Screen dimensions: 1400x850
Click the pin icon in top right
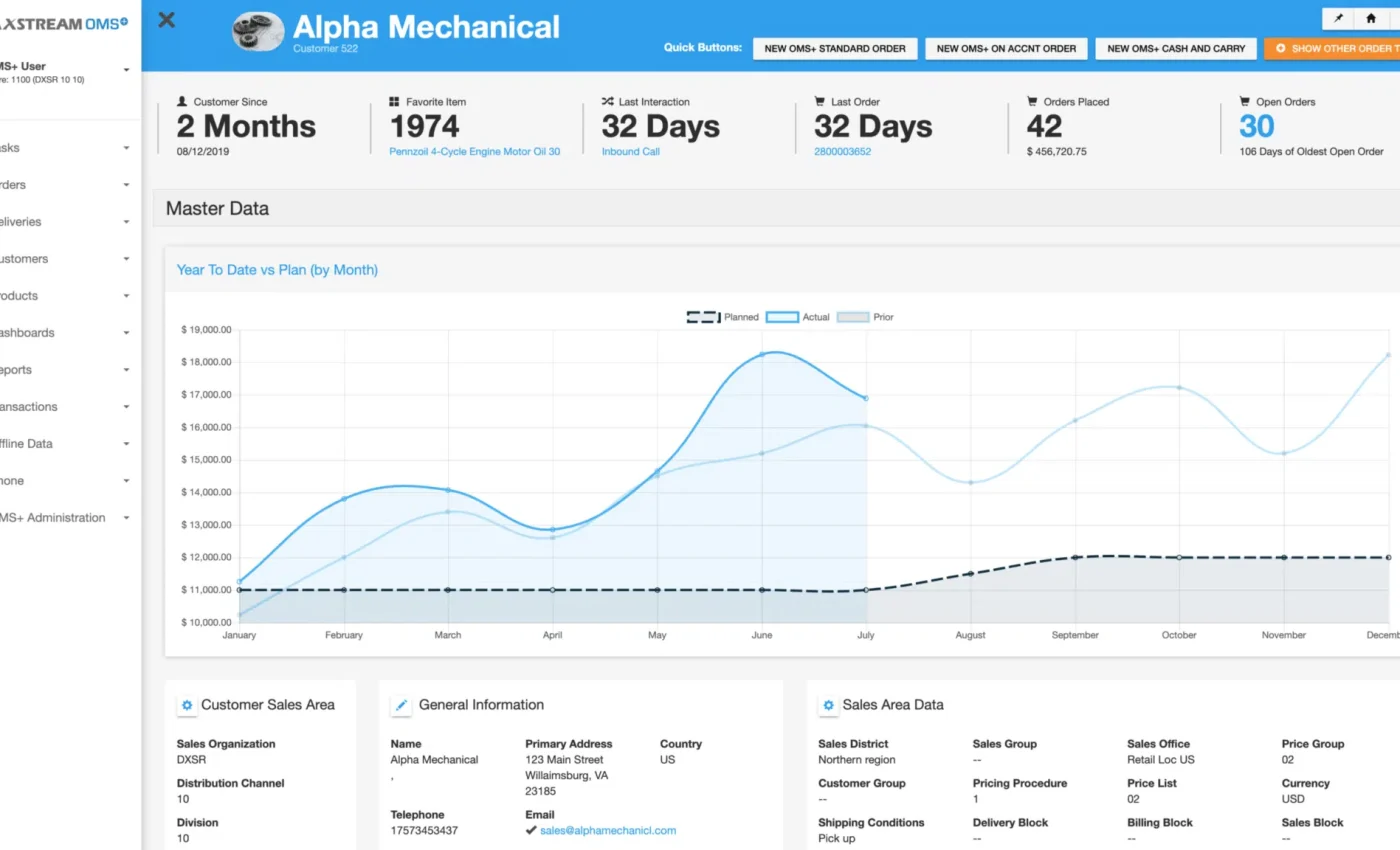pyautogui.click(x=1338, y=19)
